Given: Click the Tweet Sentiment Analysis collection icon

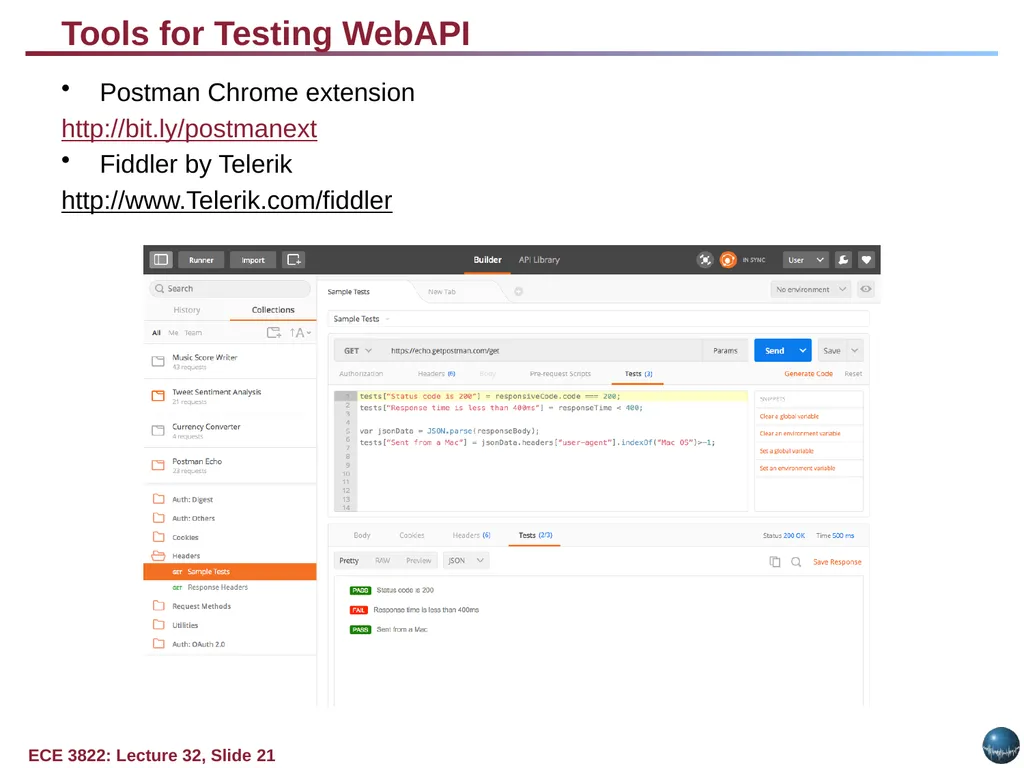Looking at the screenshot, I should tap(158, 396).
